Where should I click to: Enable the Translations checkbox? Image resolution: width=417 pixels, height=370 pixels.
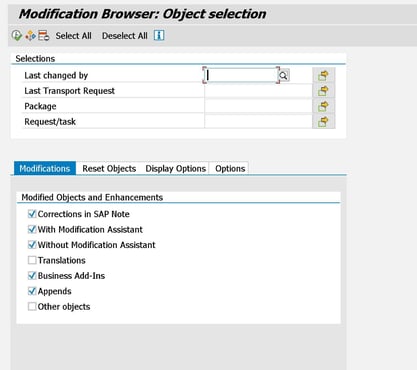(32, 260)
